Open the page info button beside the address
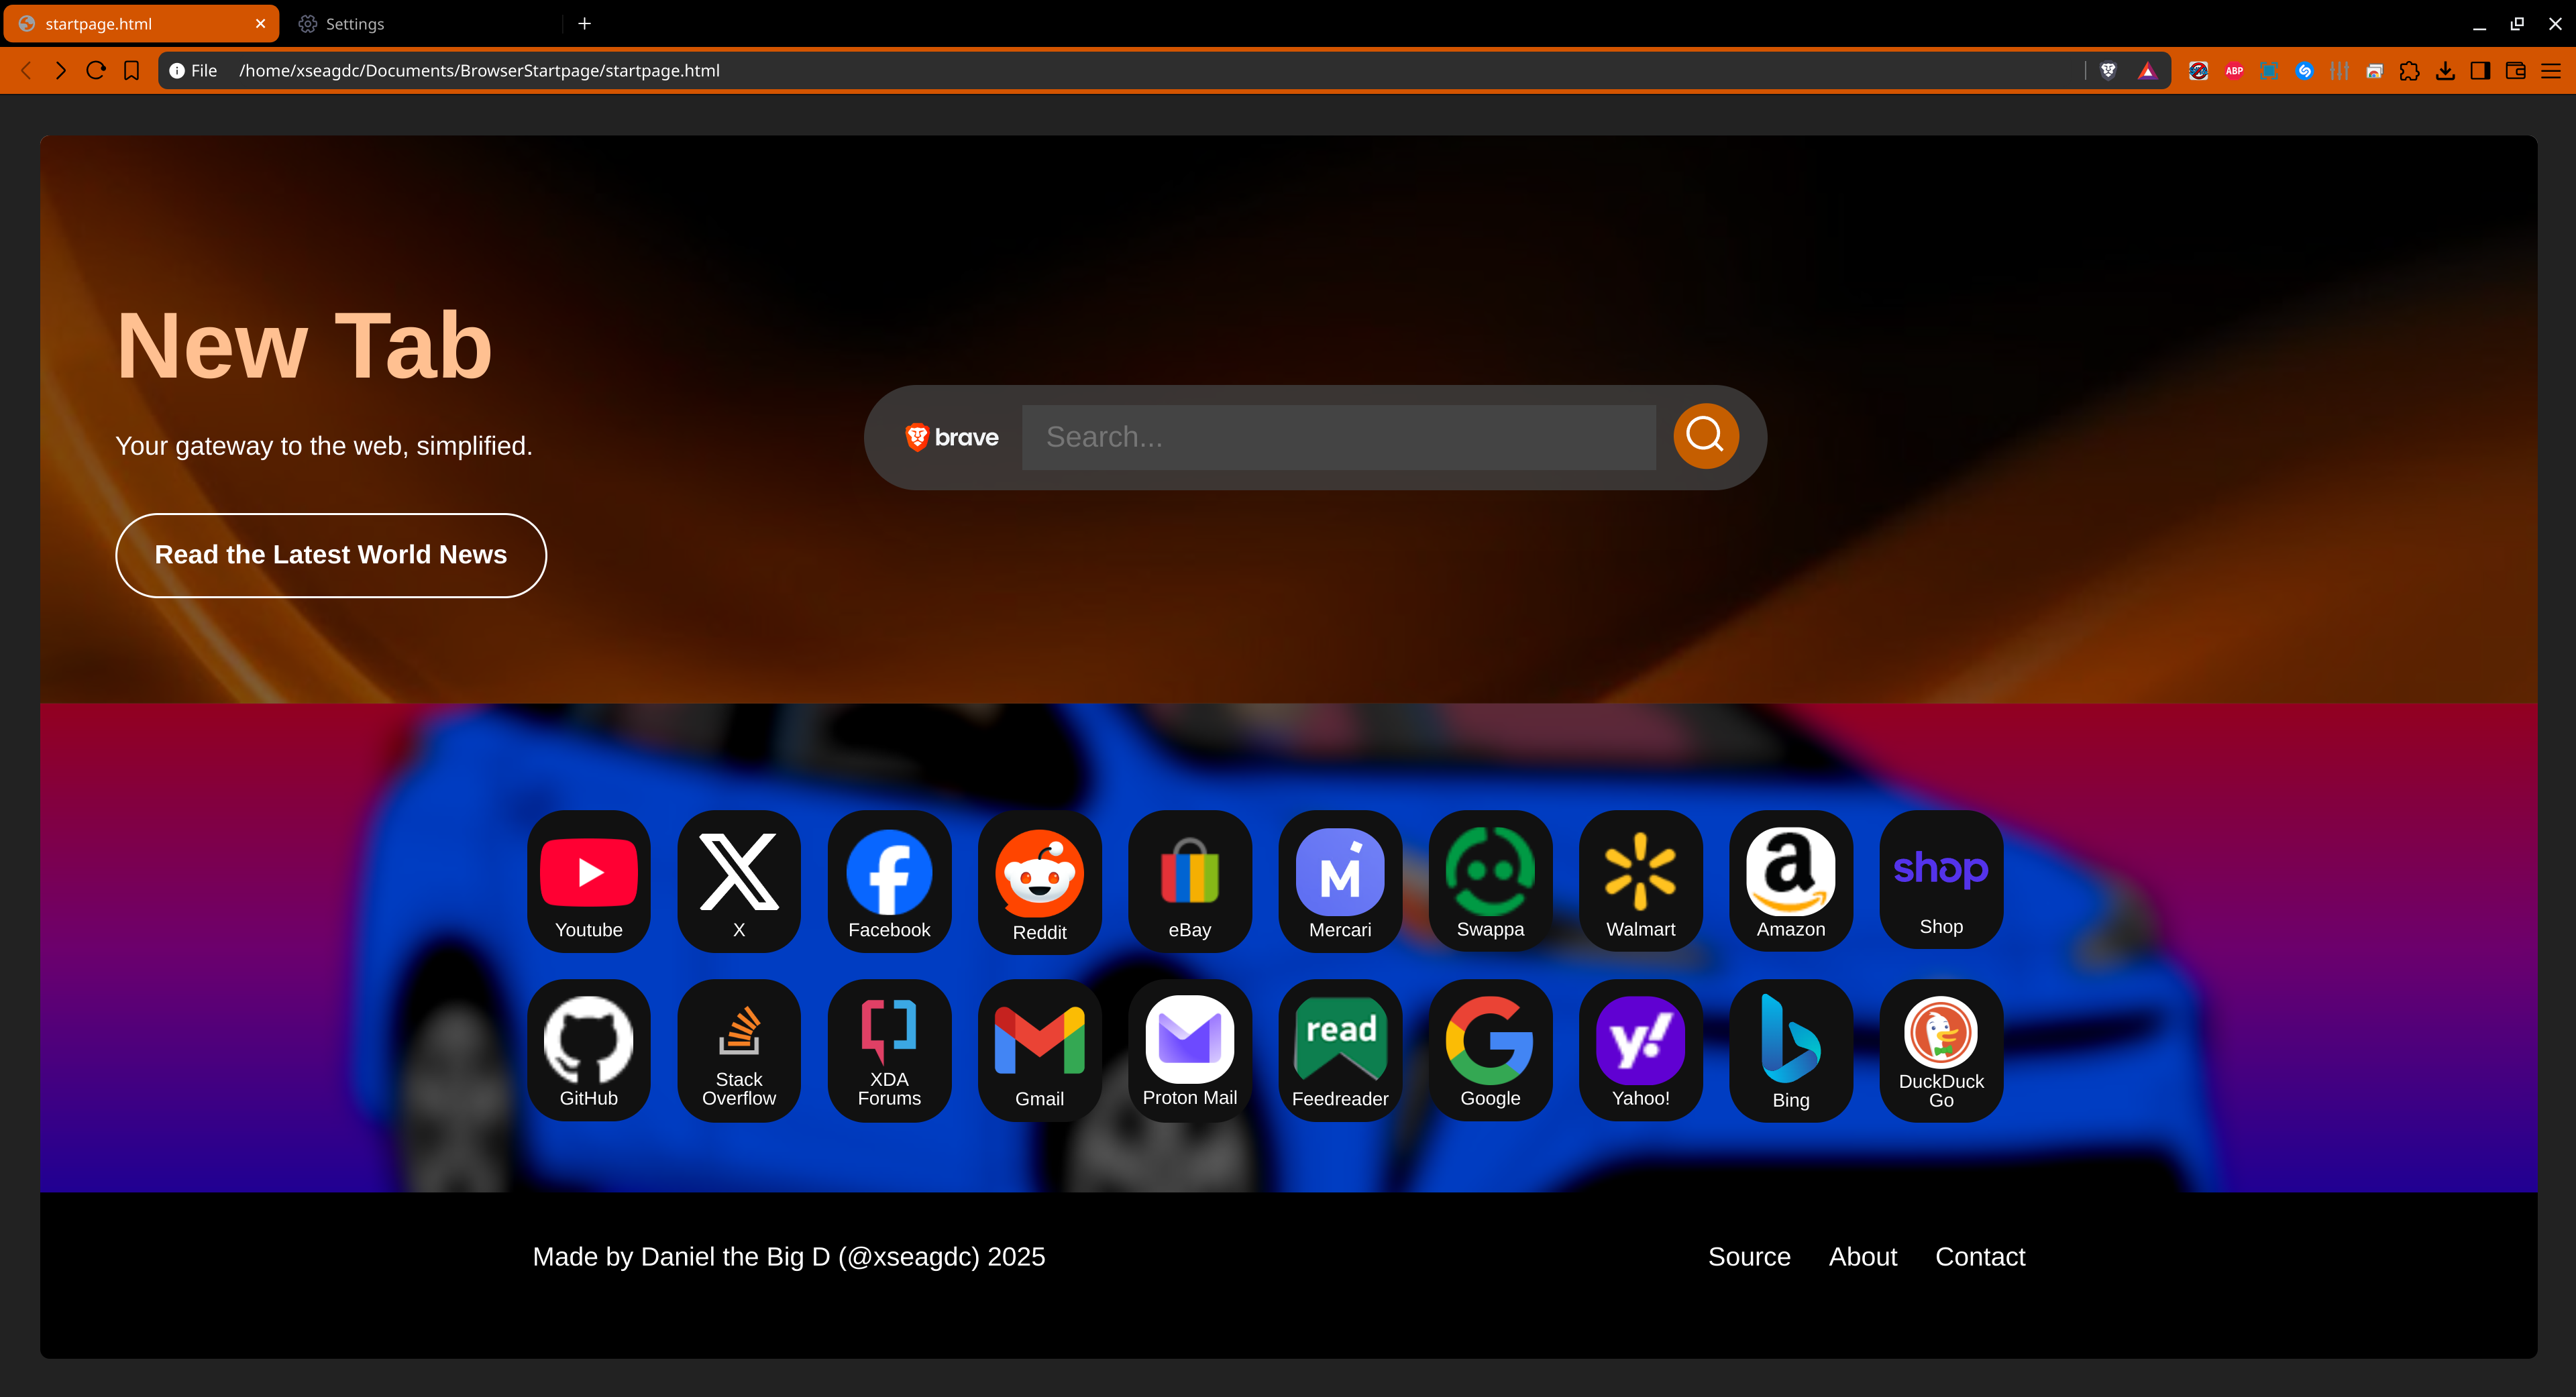 coord(177,70)
